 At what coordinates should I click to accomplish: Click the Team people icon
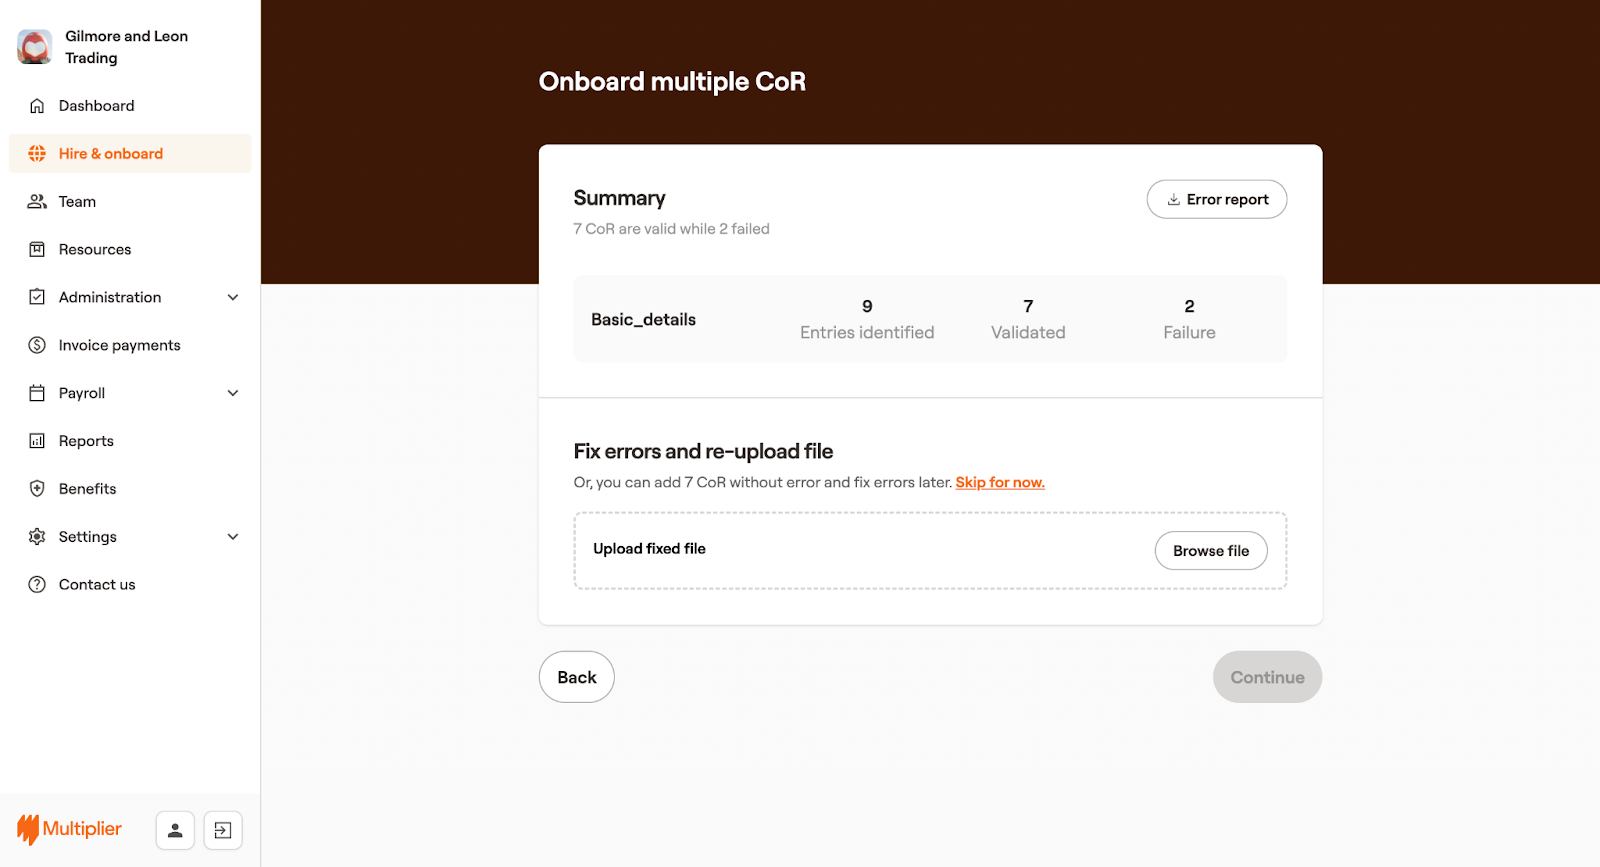point(37,202)
